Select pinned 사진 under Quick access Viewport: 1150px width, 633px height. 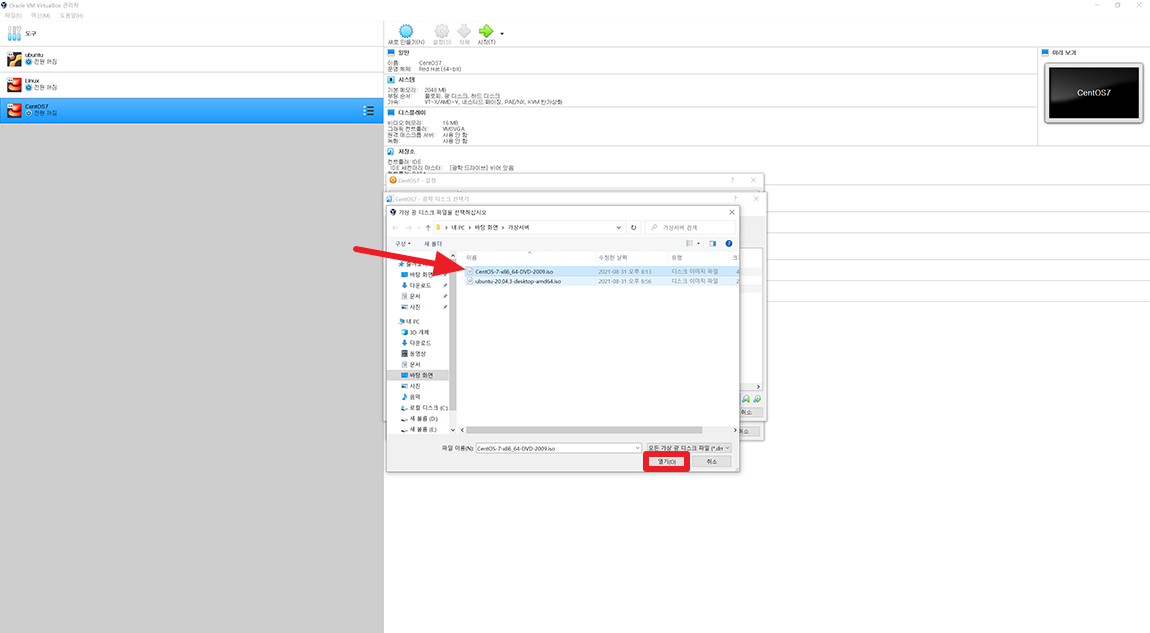(x=414, y=307)
